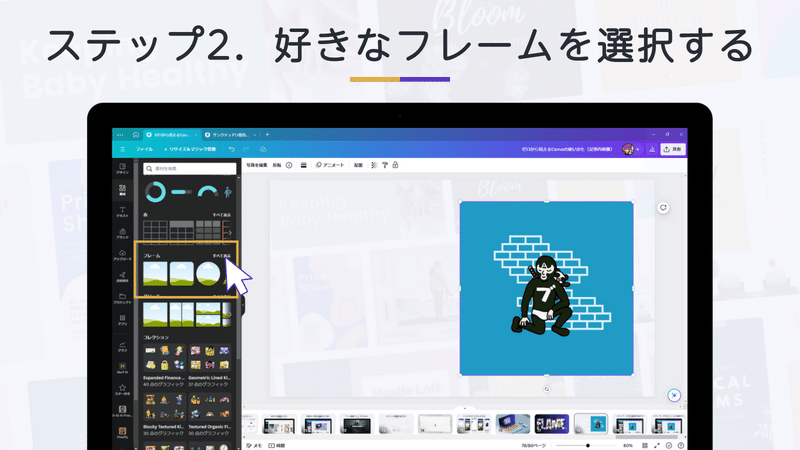Open the 配置 position menu
The width and height of the screenshot is (800, 450).
coord(358,165)
